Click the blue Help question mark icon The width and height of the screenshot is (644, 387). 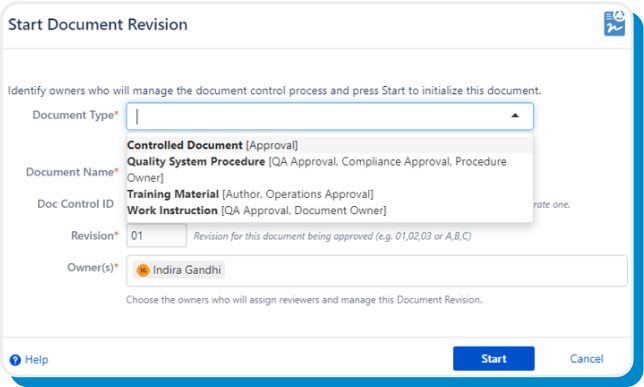[x=15, y=360]
